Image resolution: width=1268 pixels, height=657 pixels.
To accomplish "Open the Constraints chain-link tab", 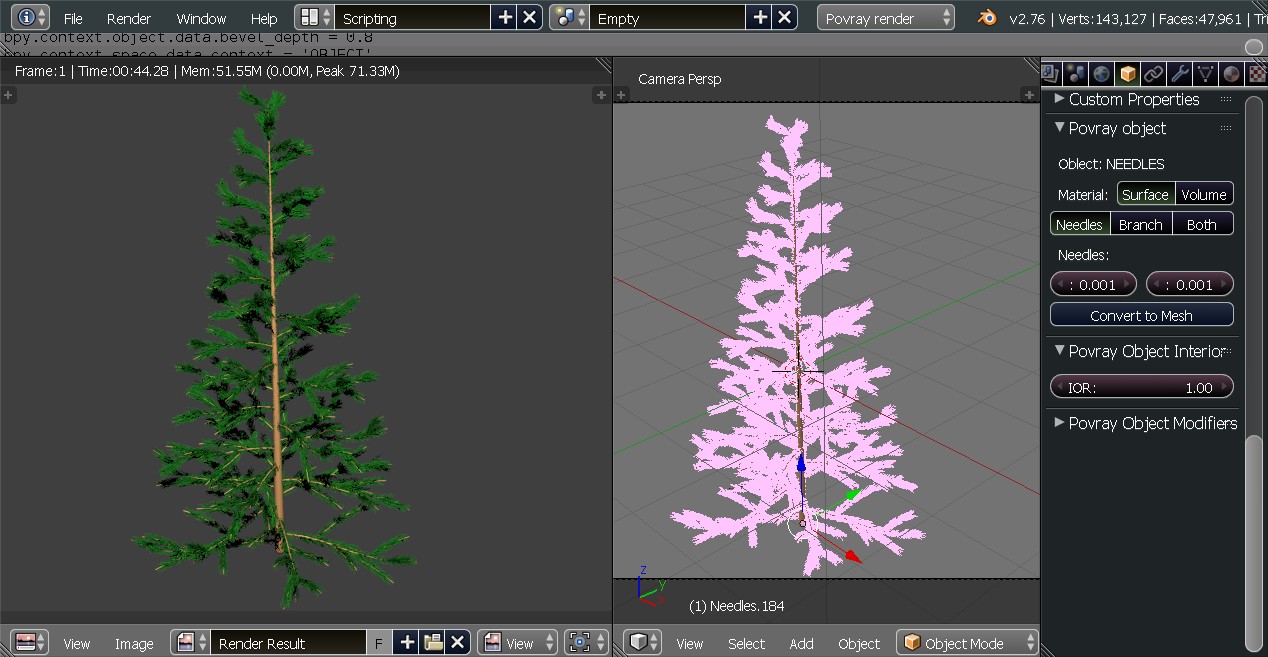I will (1153, 74).
